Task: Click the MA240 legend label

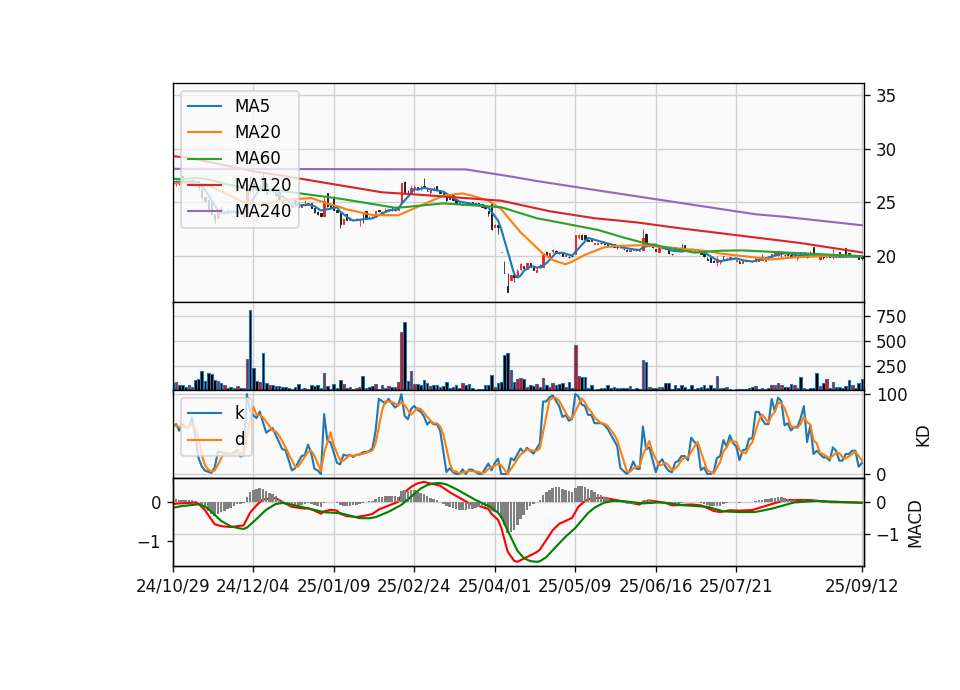Action: 263,211
